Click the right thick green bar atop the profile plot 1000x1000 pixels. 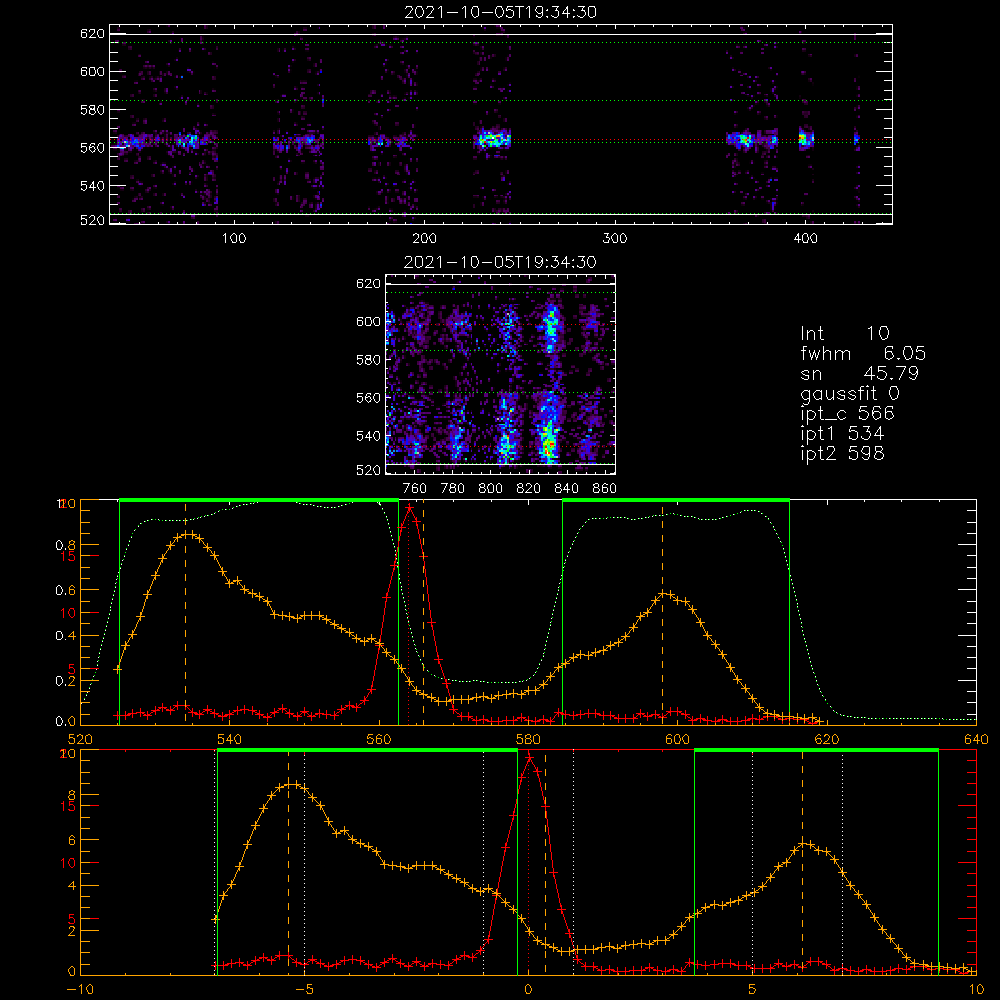tap(676, 500)
